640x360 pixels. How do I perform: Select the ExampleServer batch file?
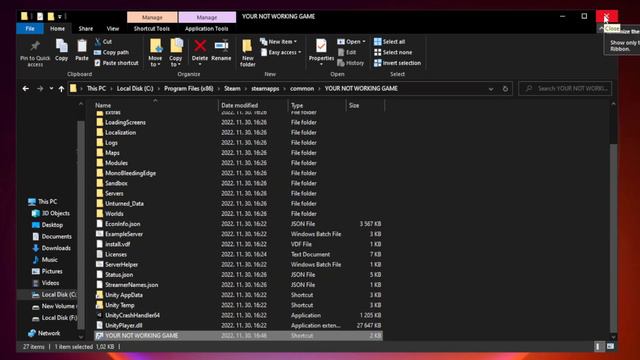click(x=124, y=234)
